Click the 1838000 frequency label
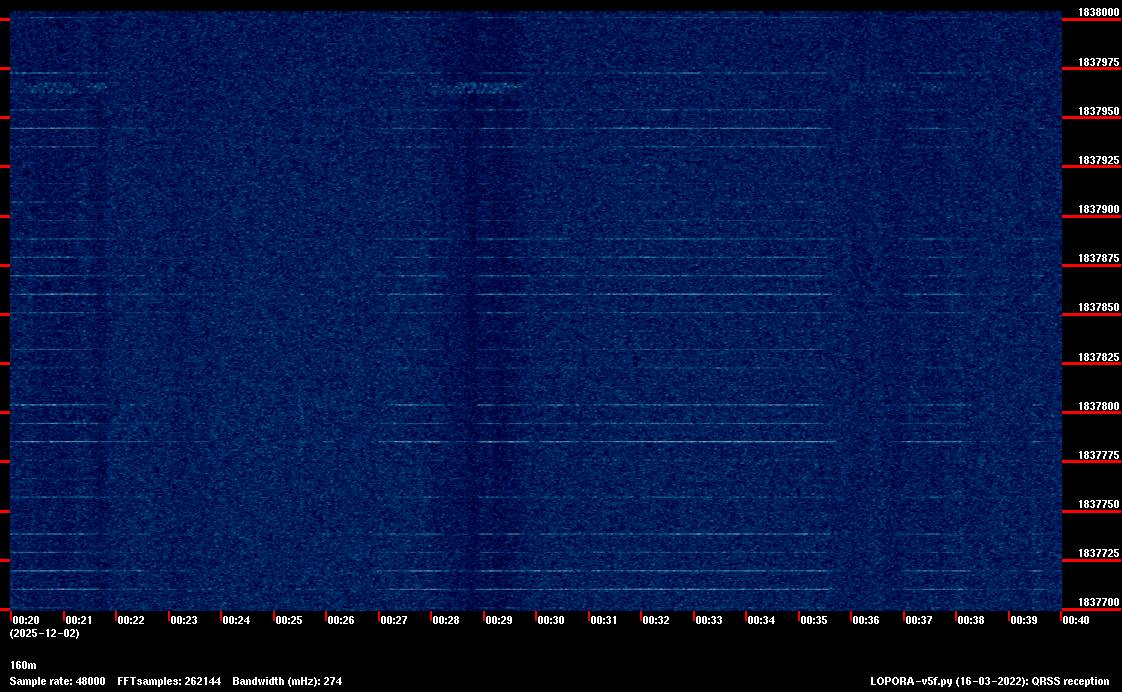1122x692 pixels. [x=1098, y=12]
